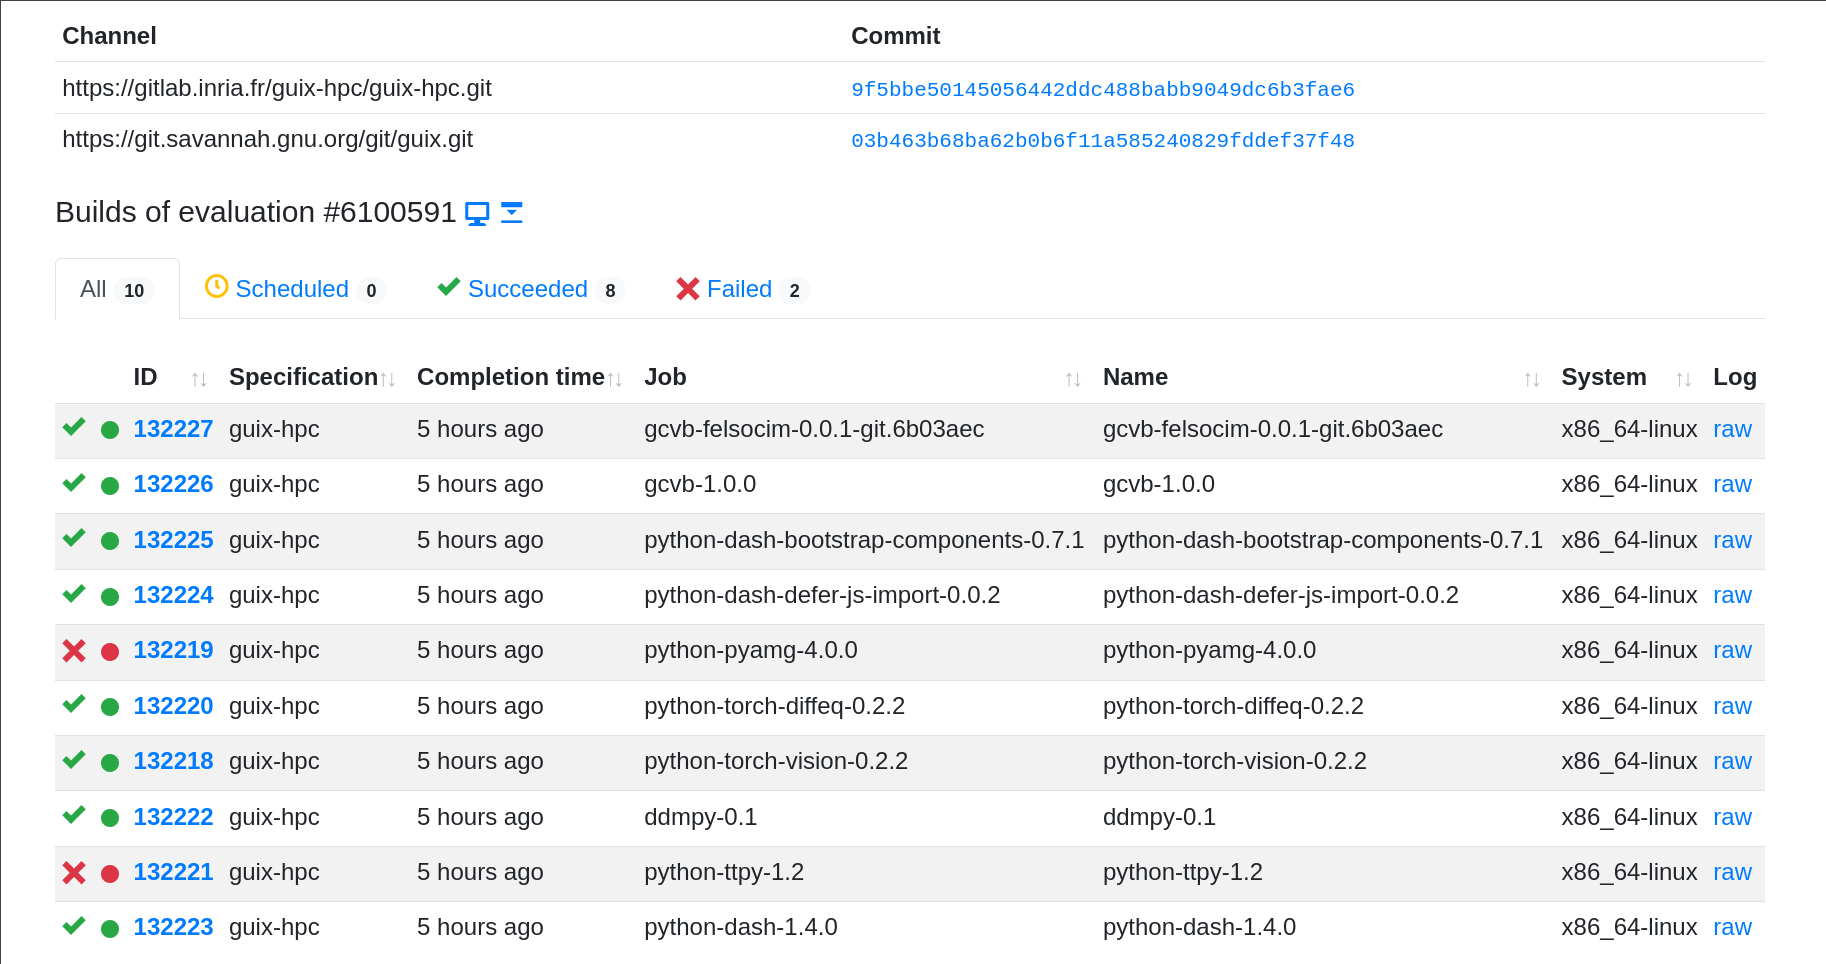This screenshot has width=1826, height=964.
Task: Open build 132224 details
Action: tap(173, 595)
